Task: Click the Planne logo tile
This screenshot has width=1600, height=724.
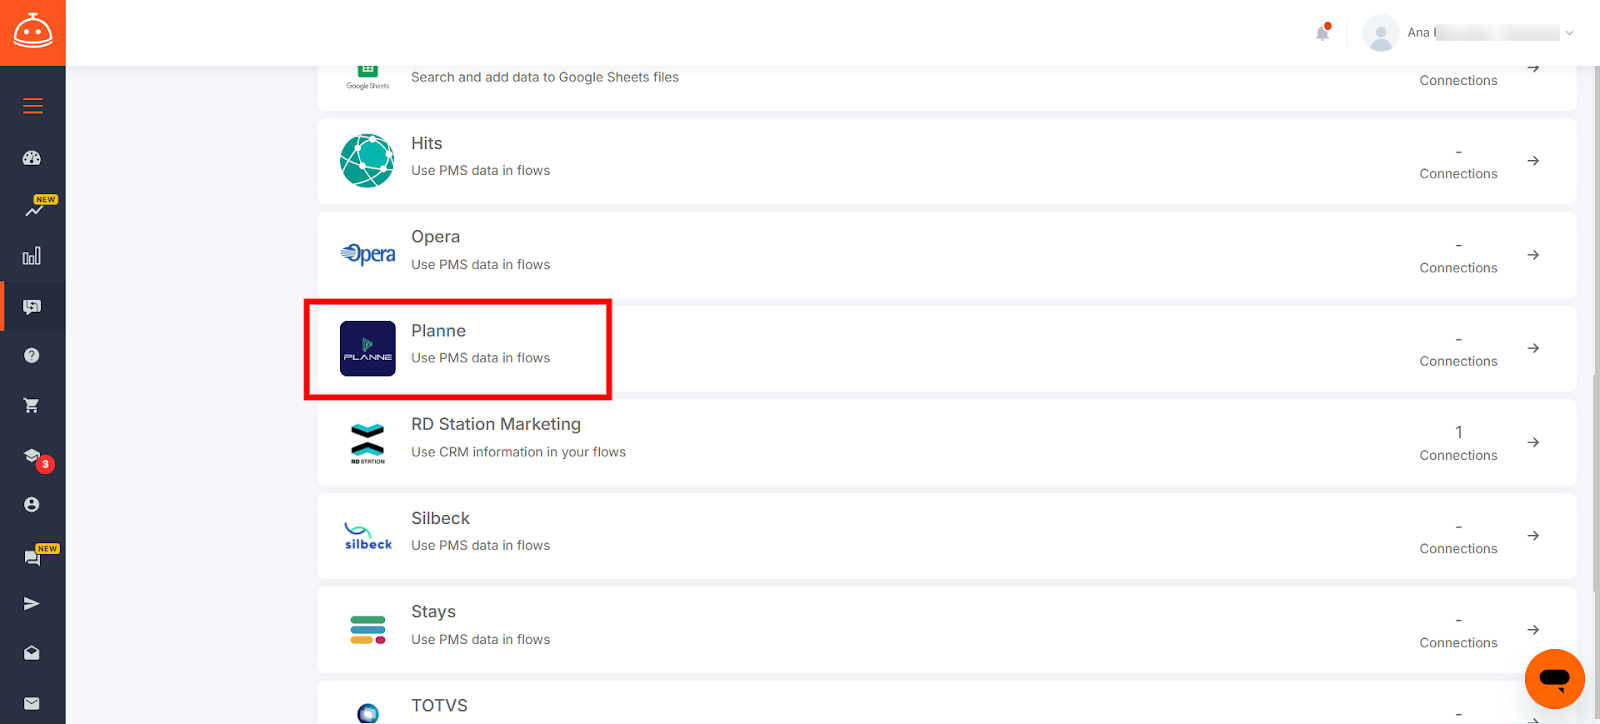Action: 368,348
